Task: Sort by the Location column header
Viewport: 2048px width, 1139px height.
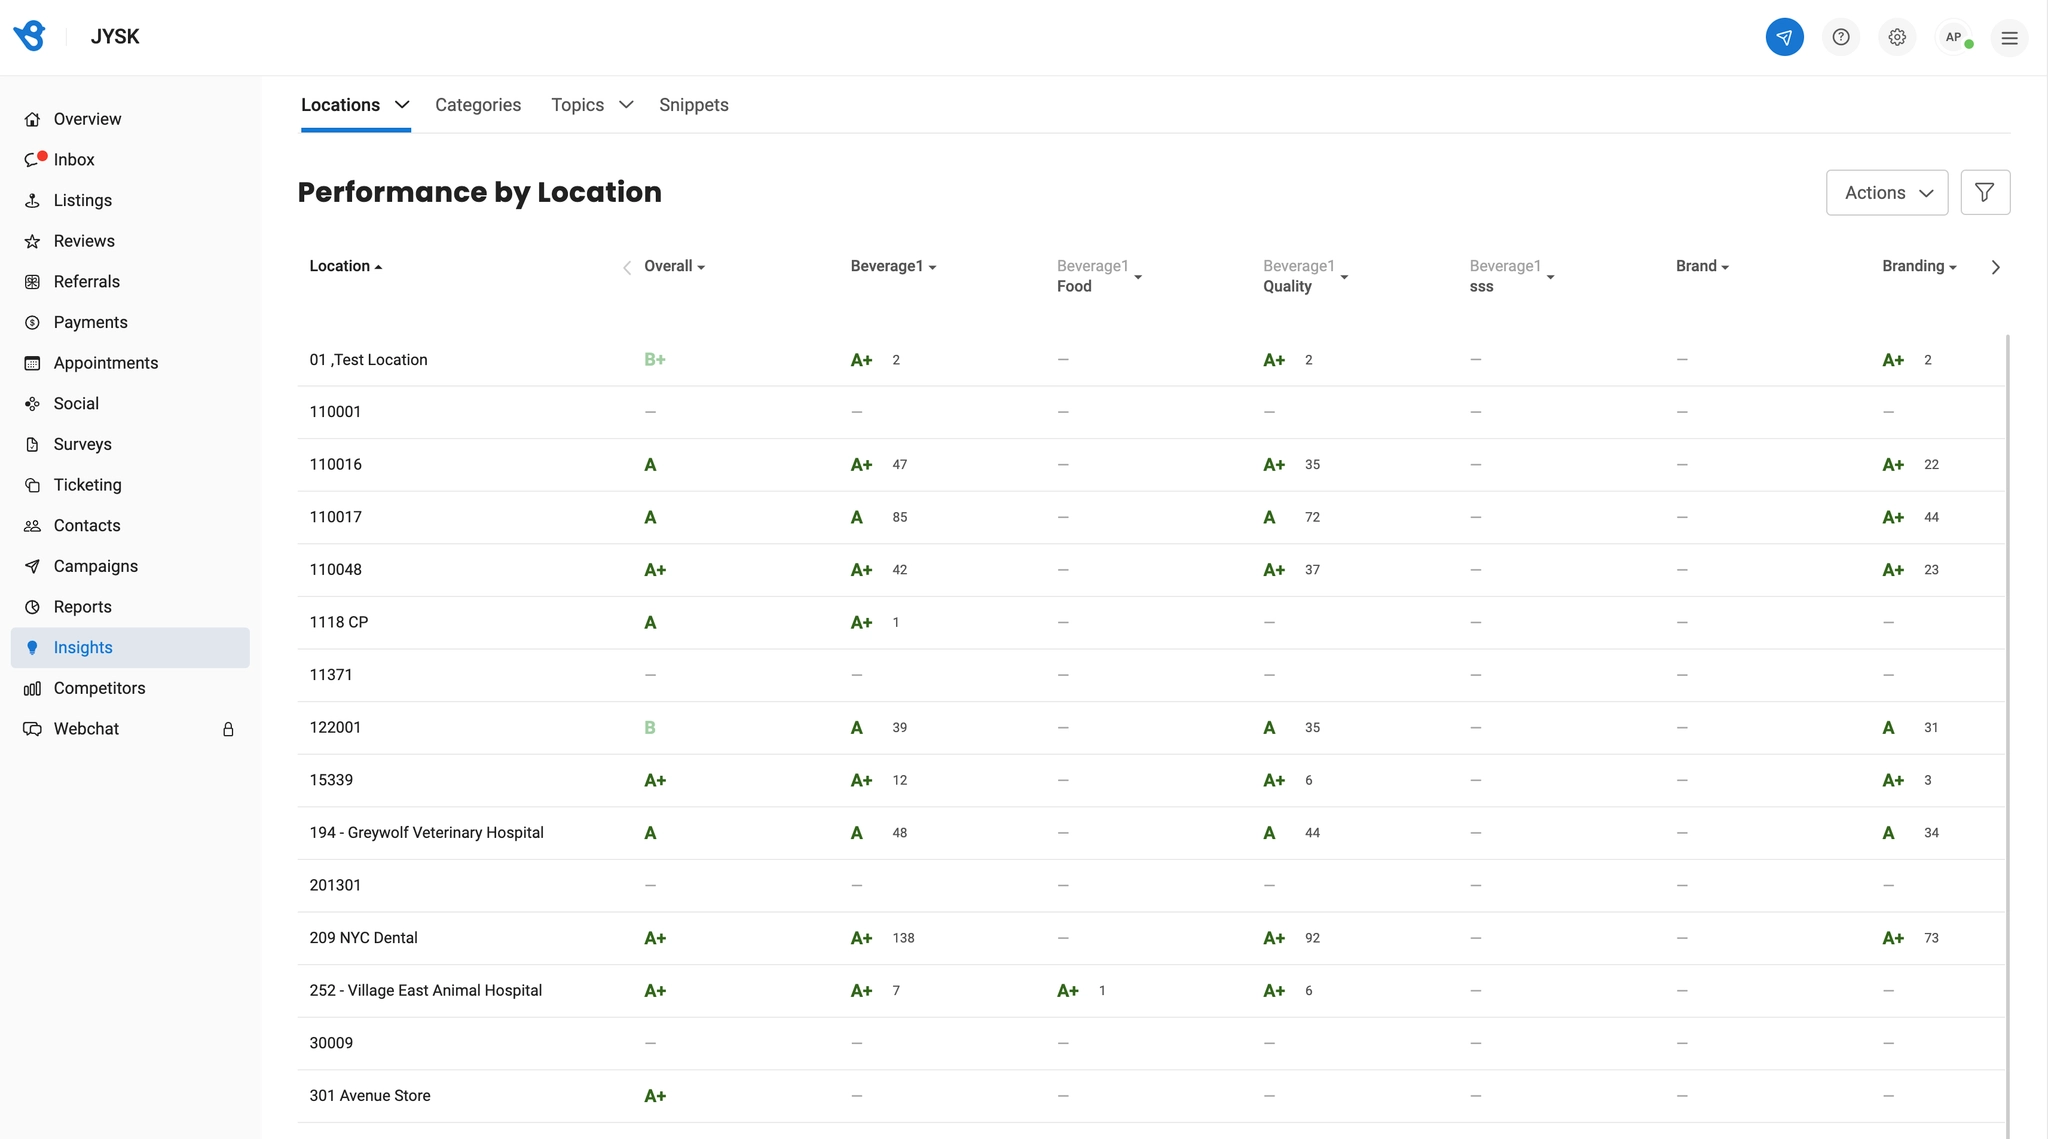Action: [x=345, y=266]
